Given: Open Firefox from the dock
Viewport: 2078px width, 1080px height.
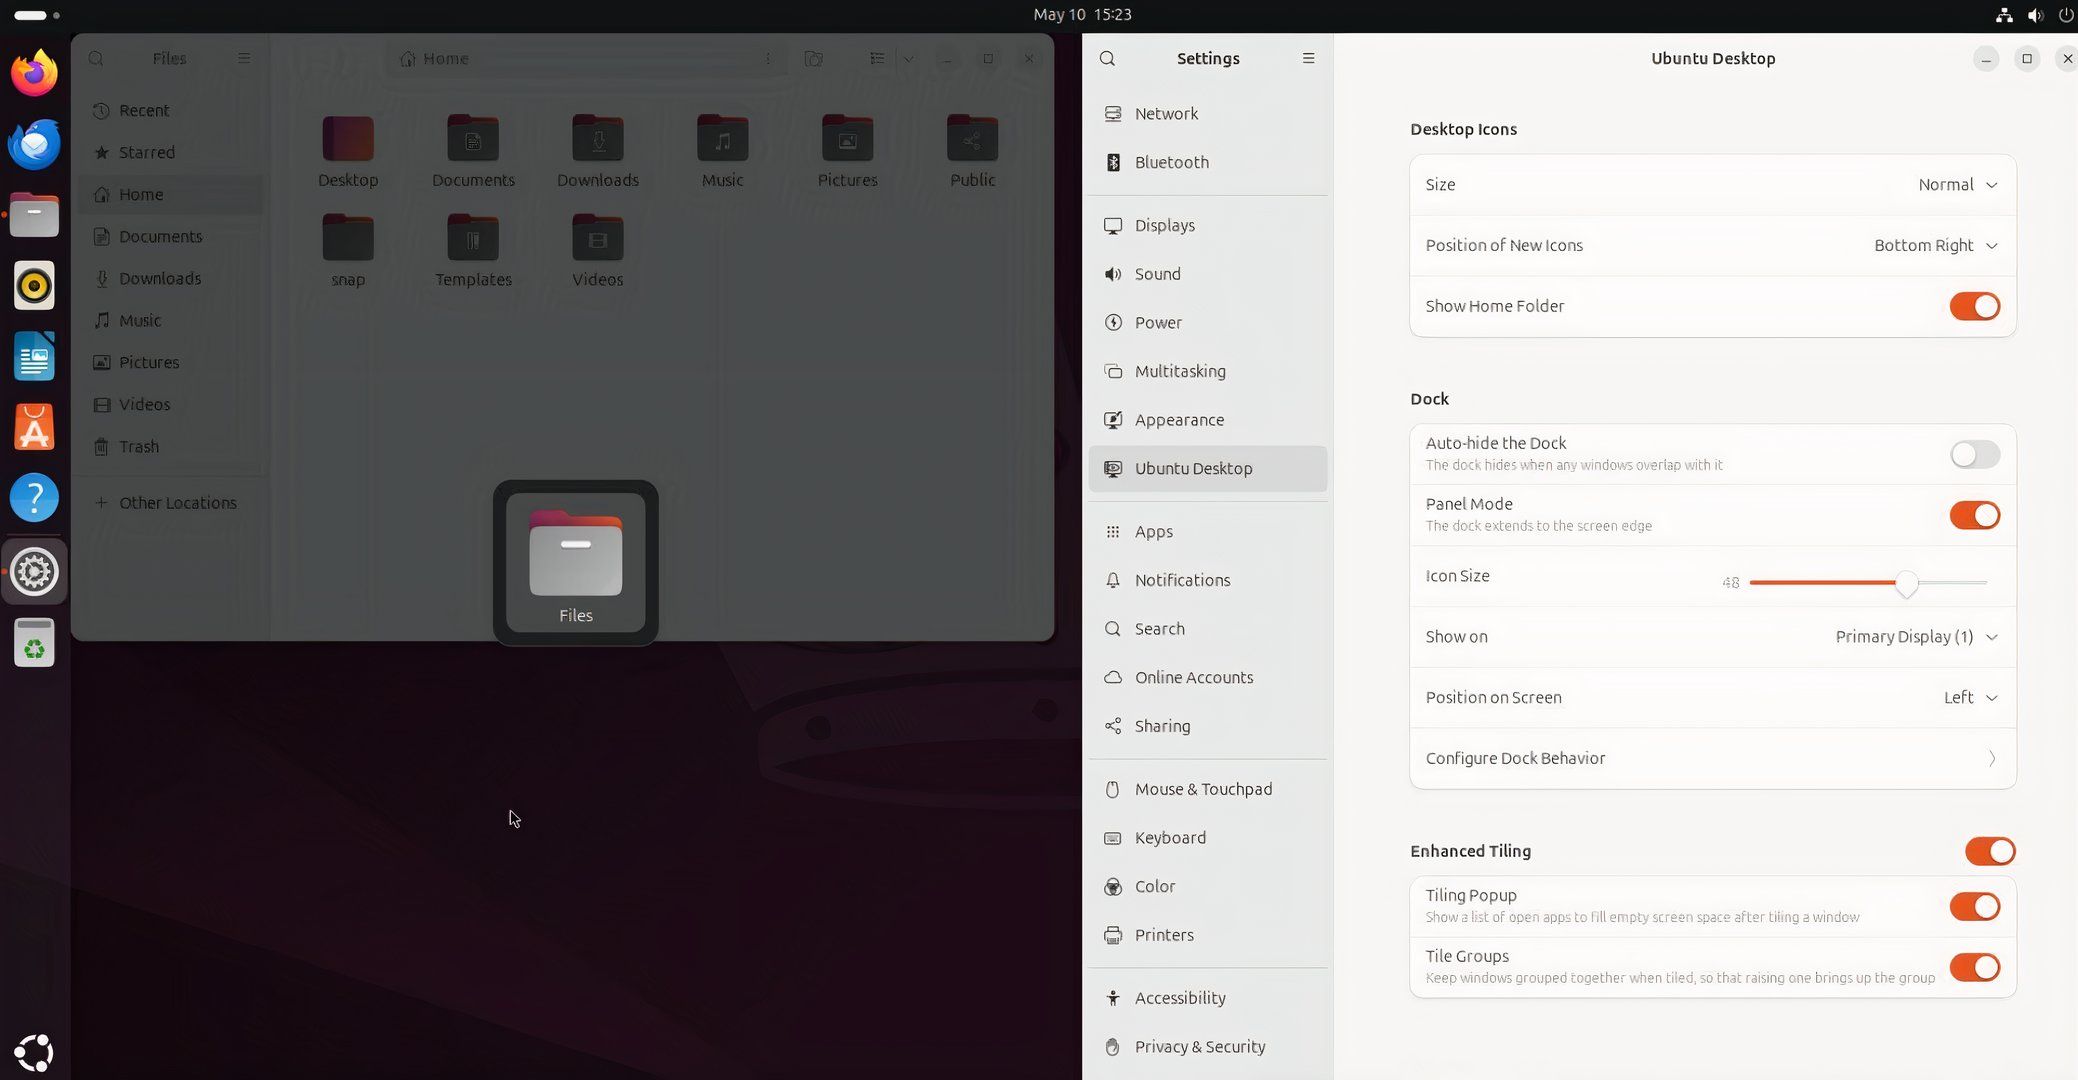Looking at the screenshot, I should 34,73.
